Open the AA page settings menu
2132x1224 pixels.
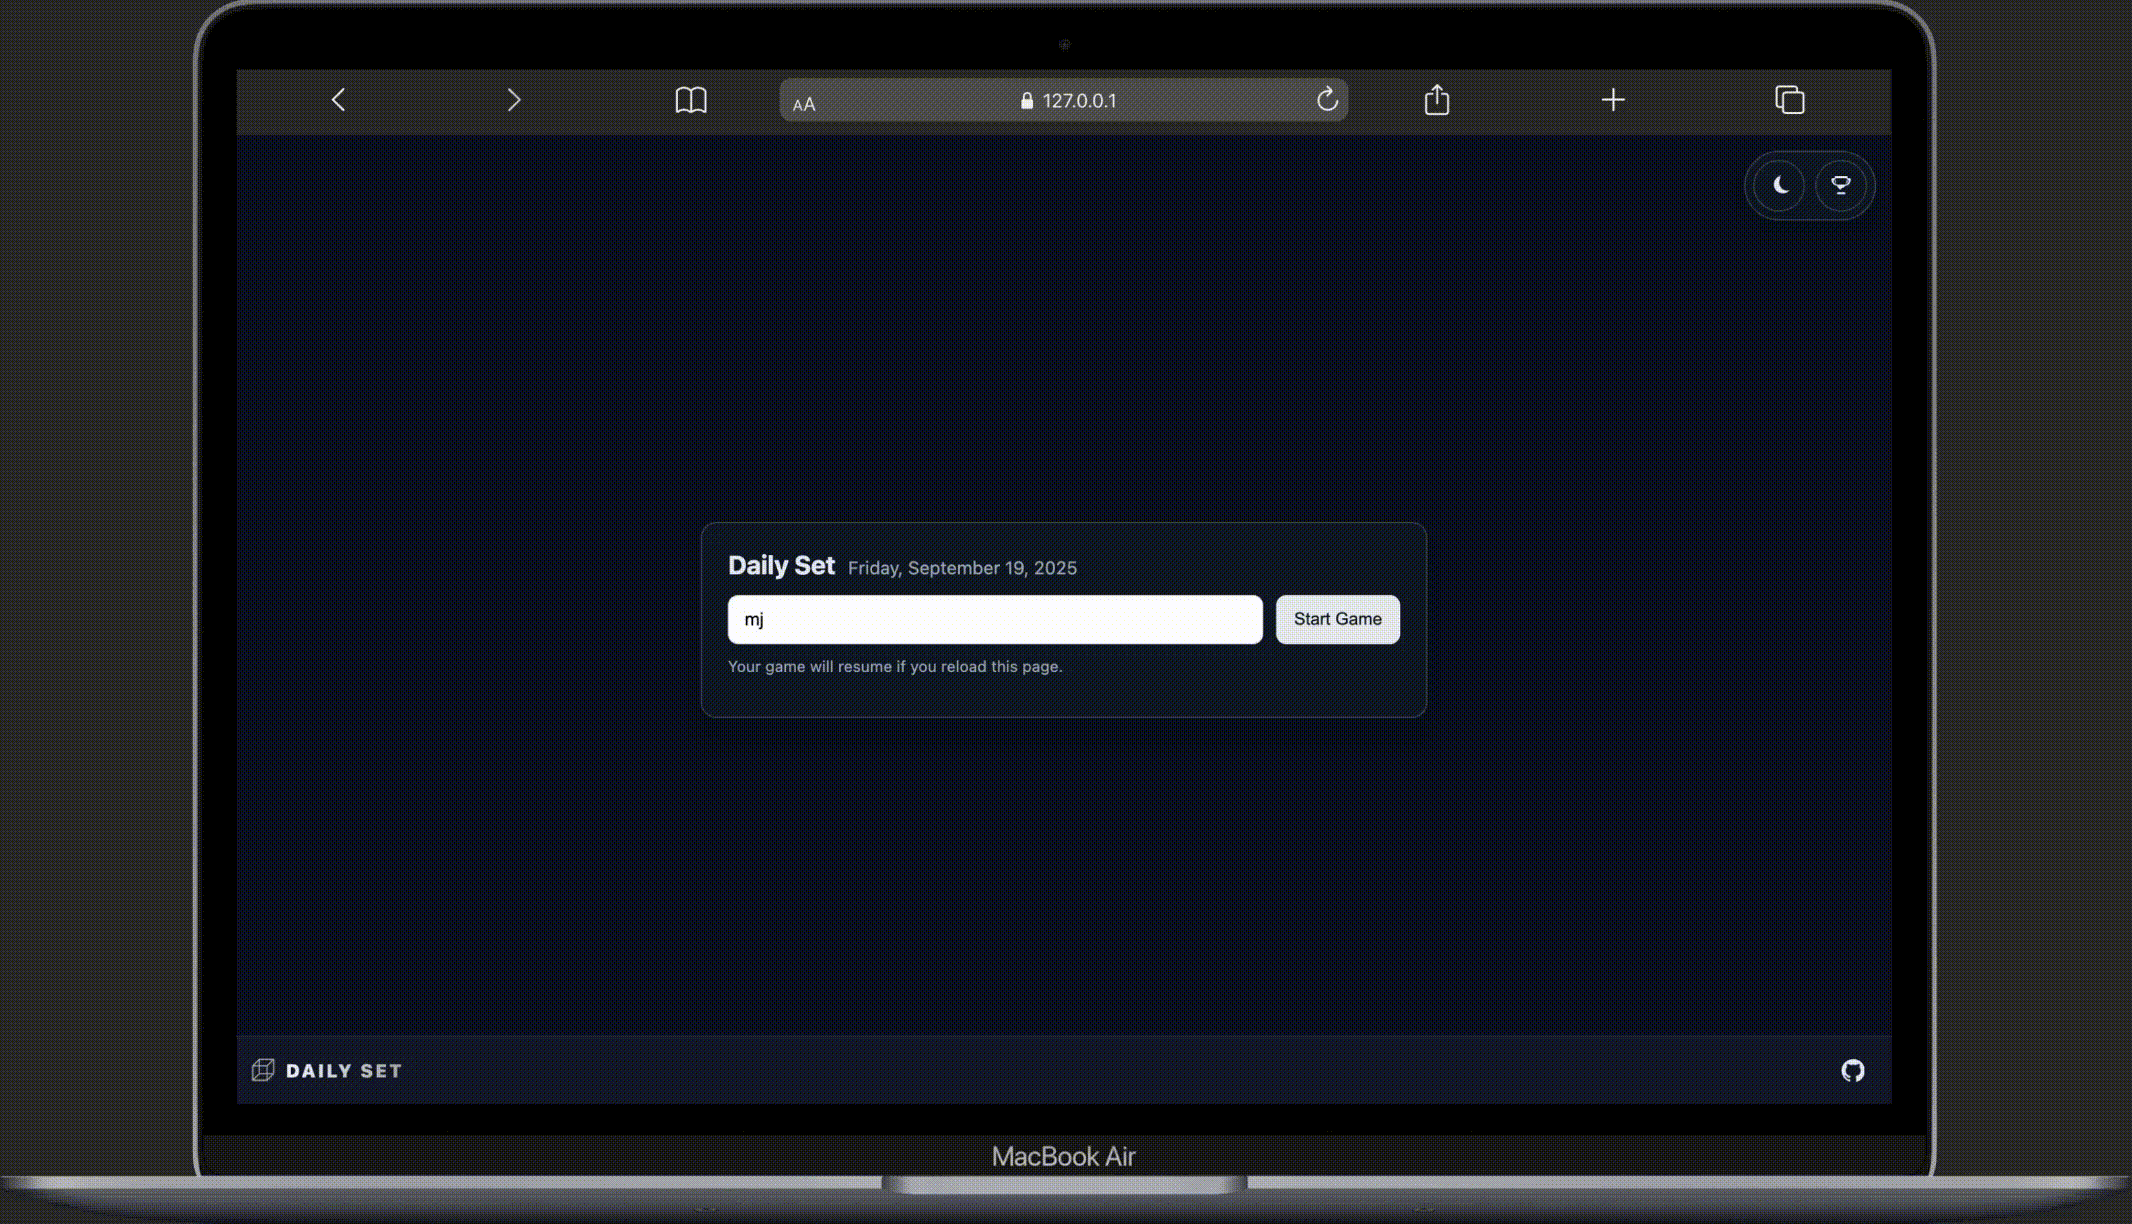803,103
